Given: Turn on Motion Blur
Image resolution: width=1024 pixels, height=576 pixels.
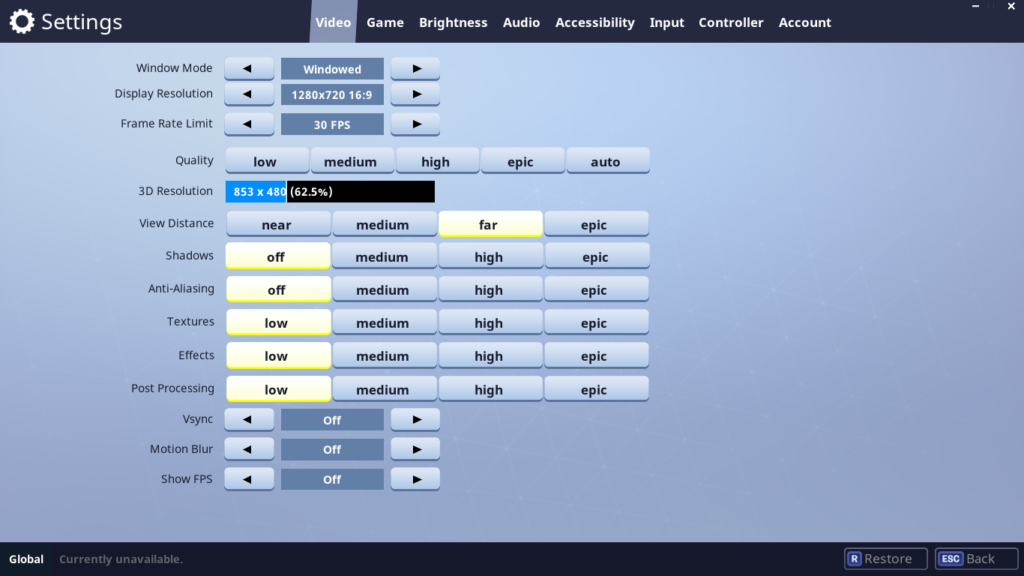Looking at the screenshot, I should 414,448.
